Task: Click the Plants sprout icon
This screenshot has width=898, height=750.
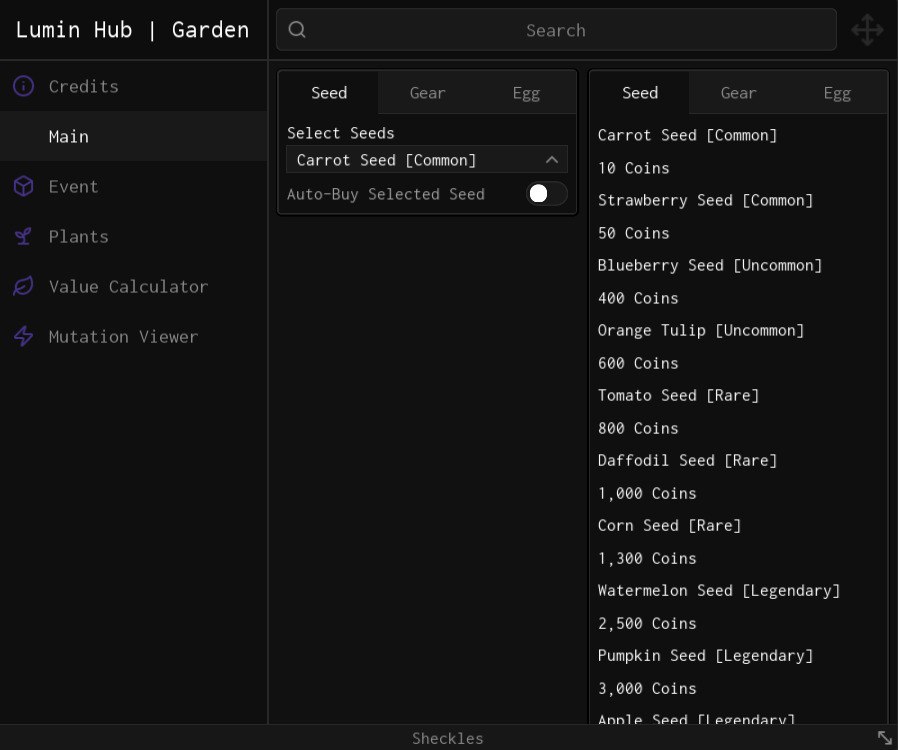Action: pos(23,236)
